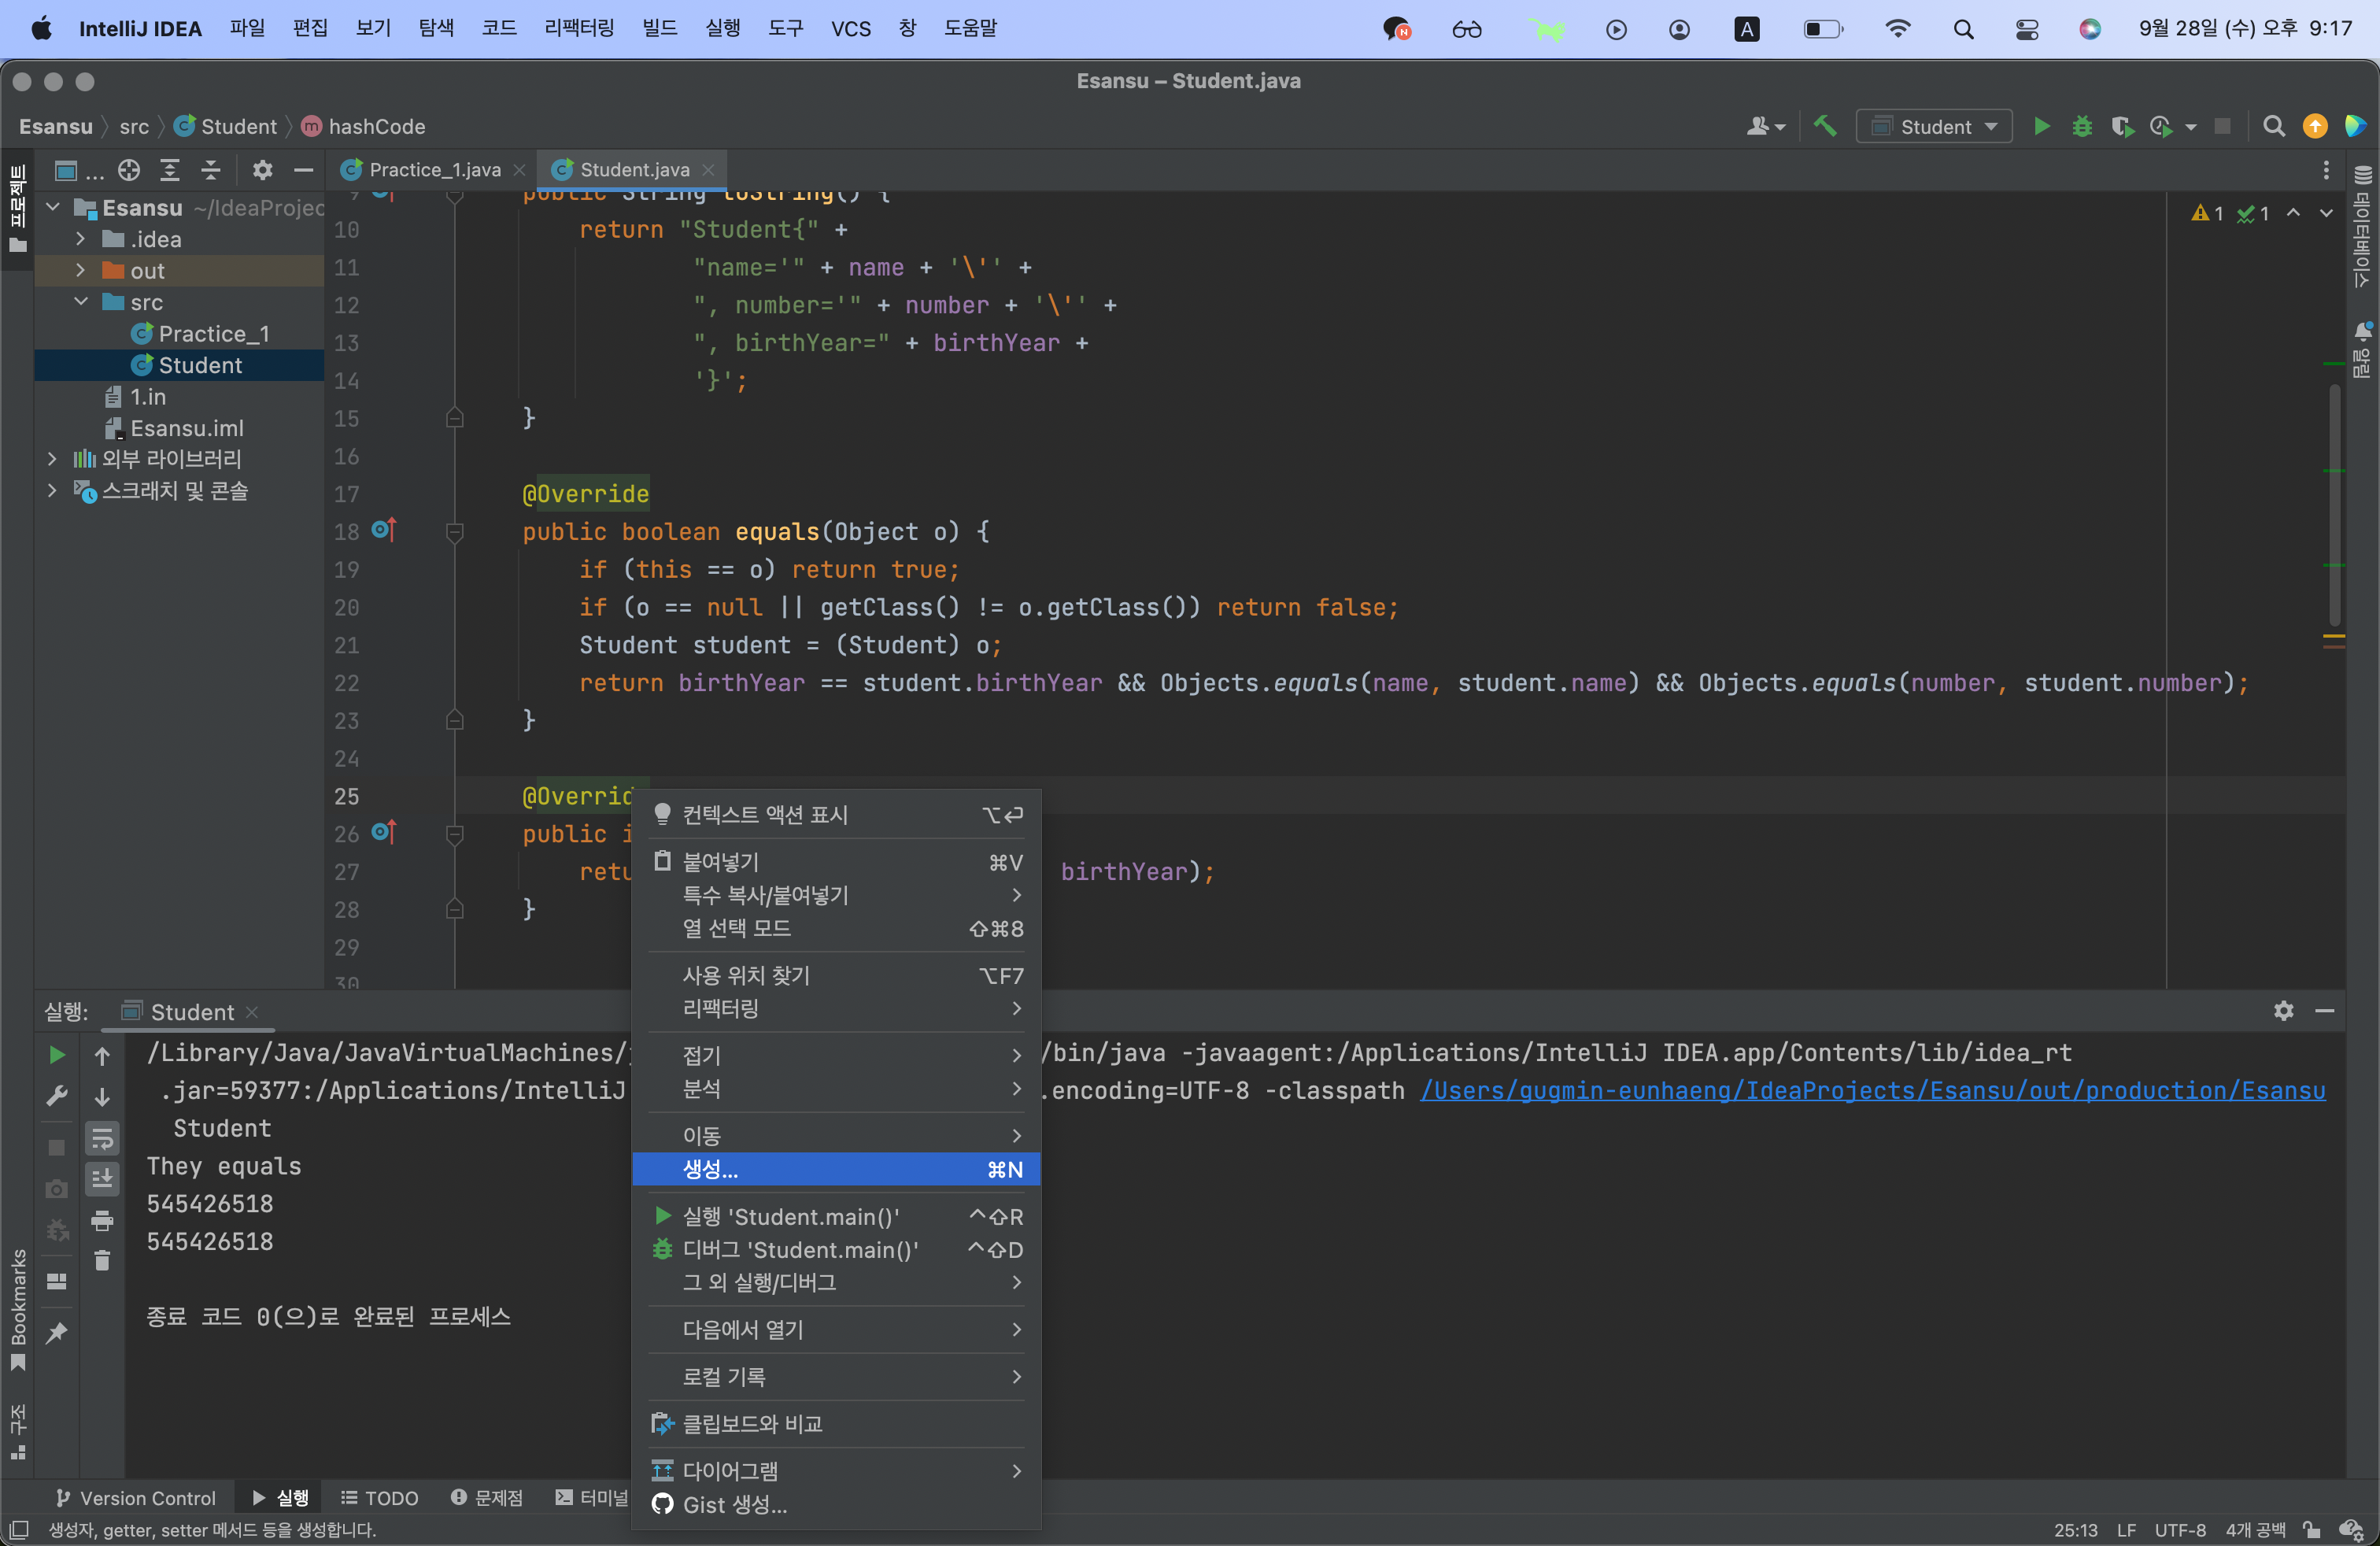Click the Rerun icon in Run panel

pyautogui.click(x=57, y=1055)
